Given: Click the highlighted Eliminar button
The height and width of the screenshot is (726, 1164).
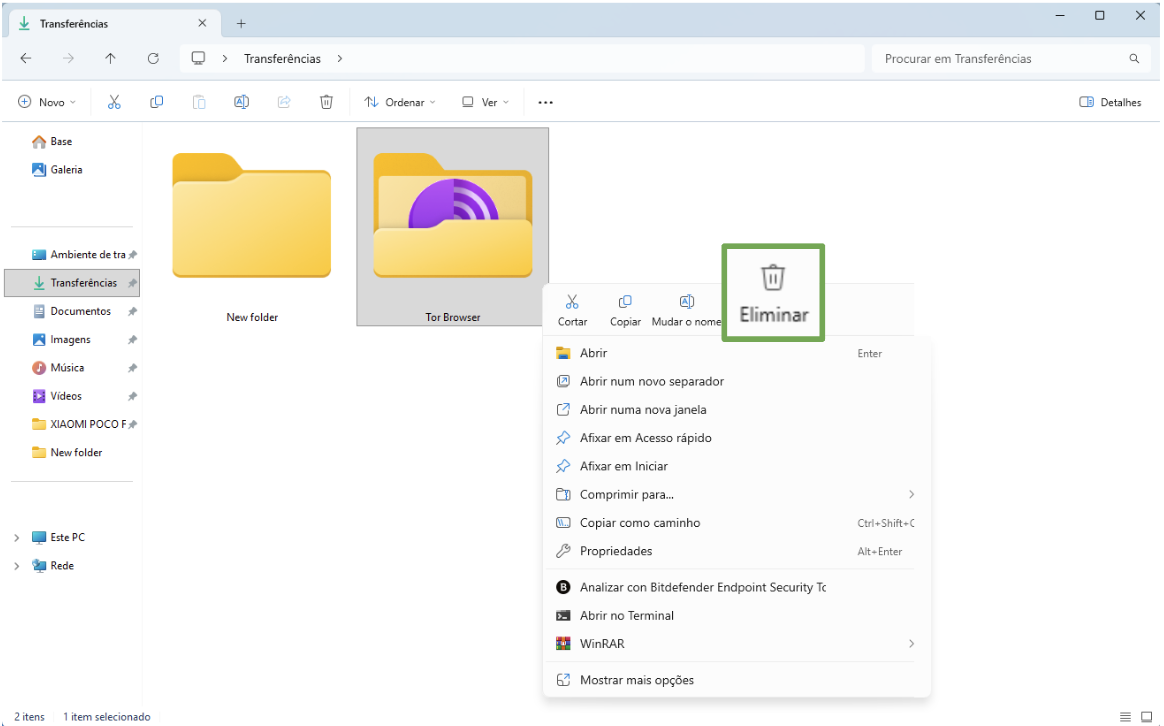Looking at the screenshot, I should [x=772, y=291].
